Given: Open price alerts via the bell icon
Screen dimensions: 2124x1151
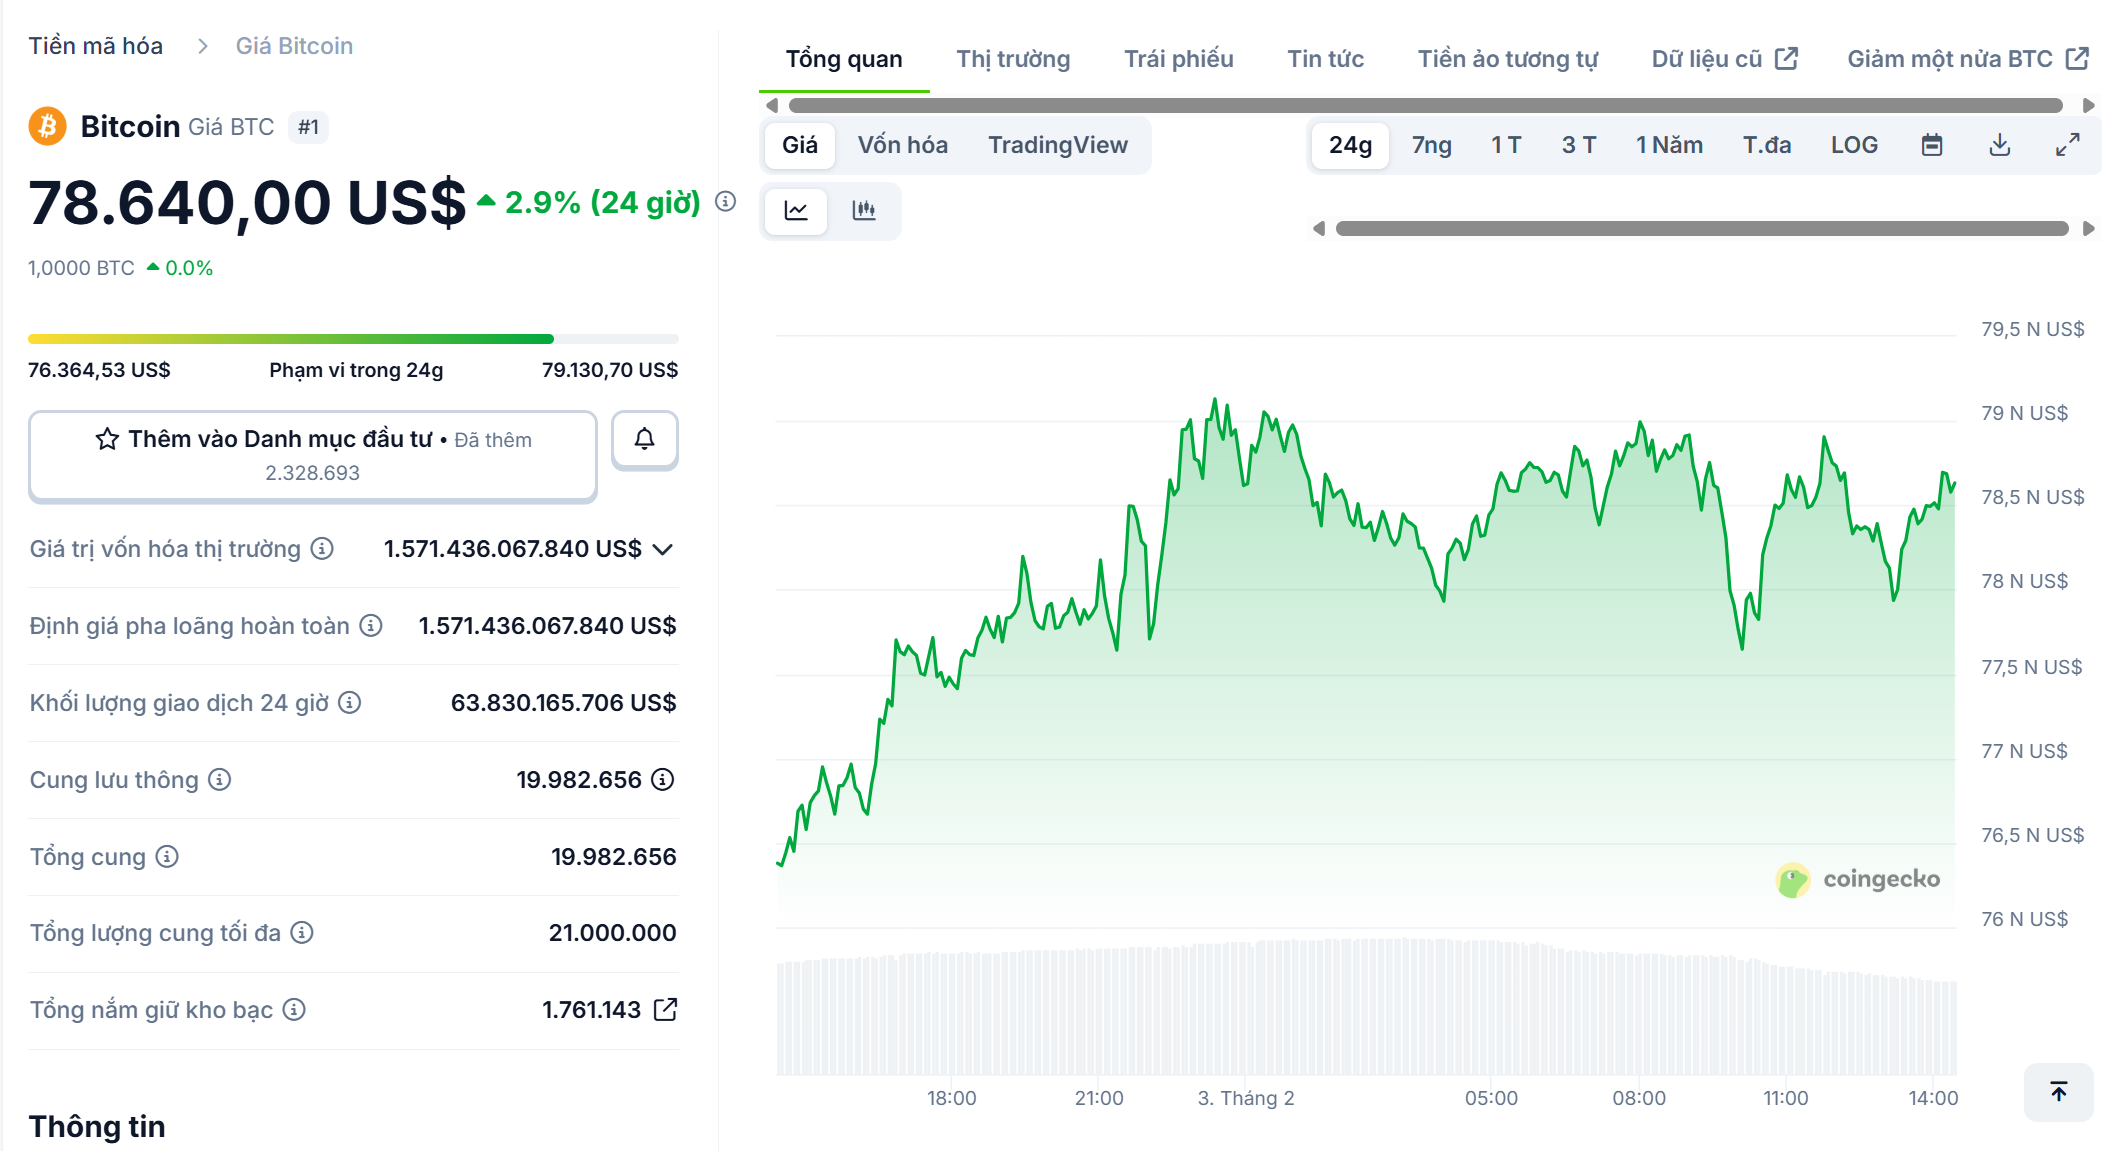Looking at the screenshot, I should pos(644,440).
